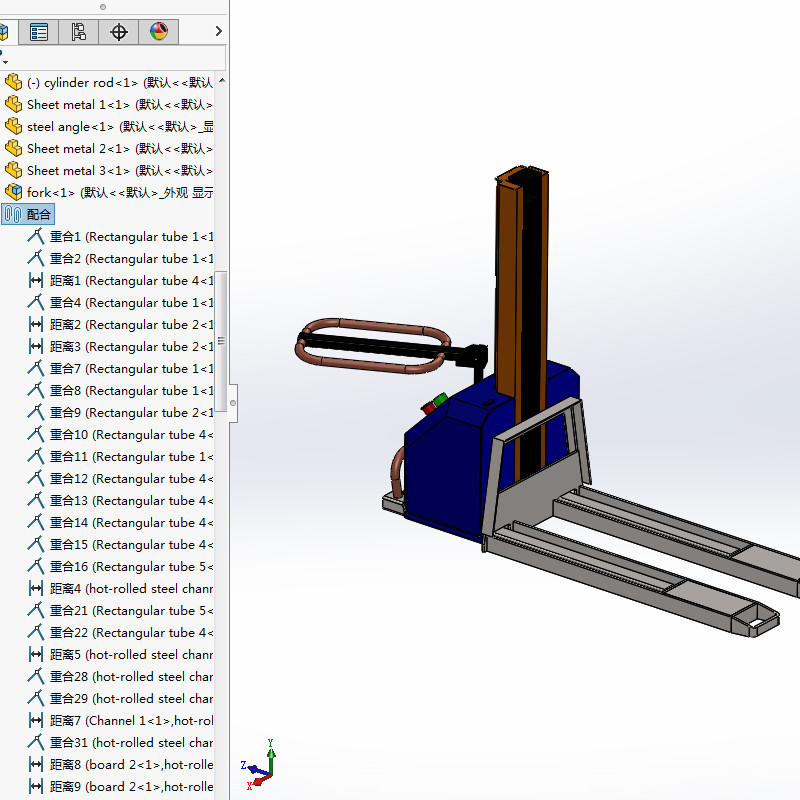The image size is (800, 800).
Task: Select the green button on the truck
Action: point(440,398)
